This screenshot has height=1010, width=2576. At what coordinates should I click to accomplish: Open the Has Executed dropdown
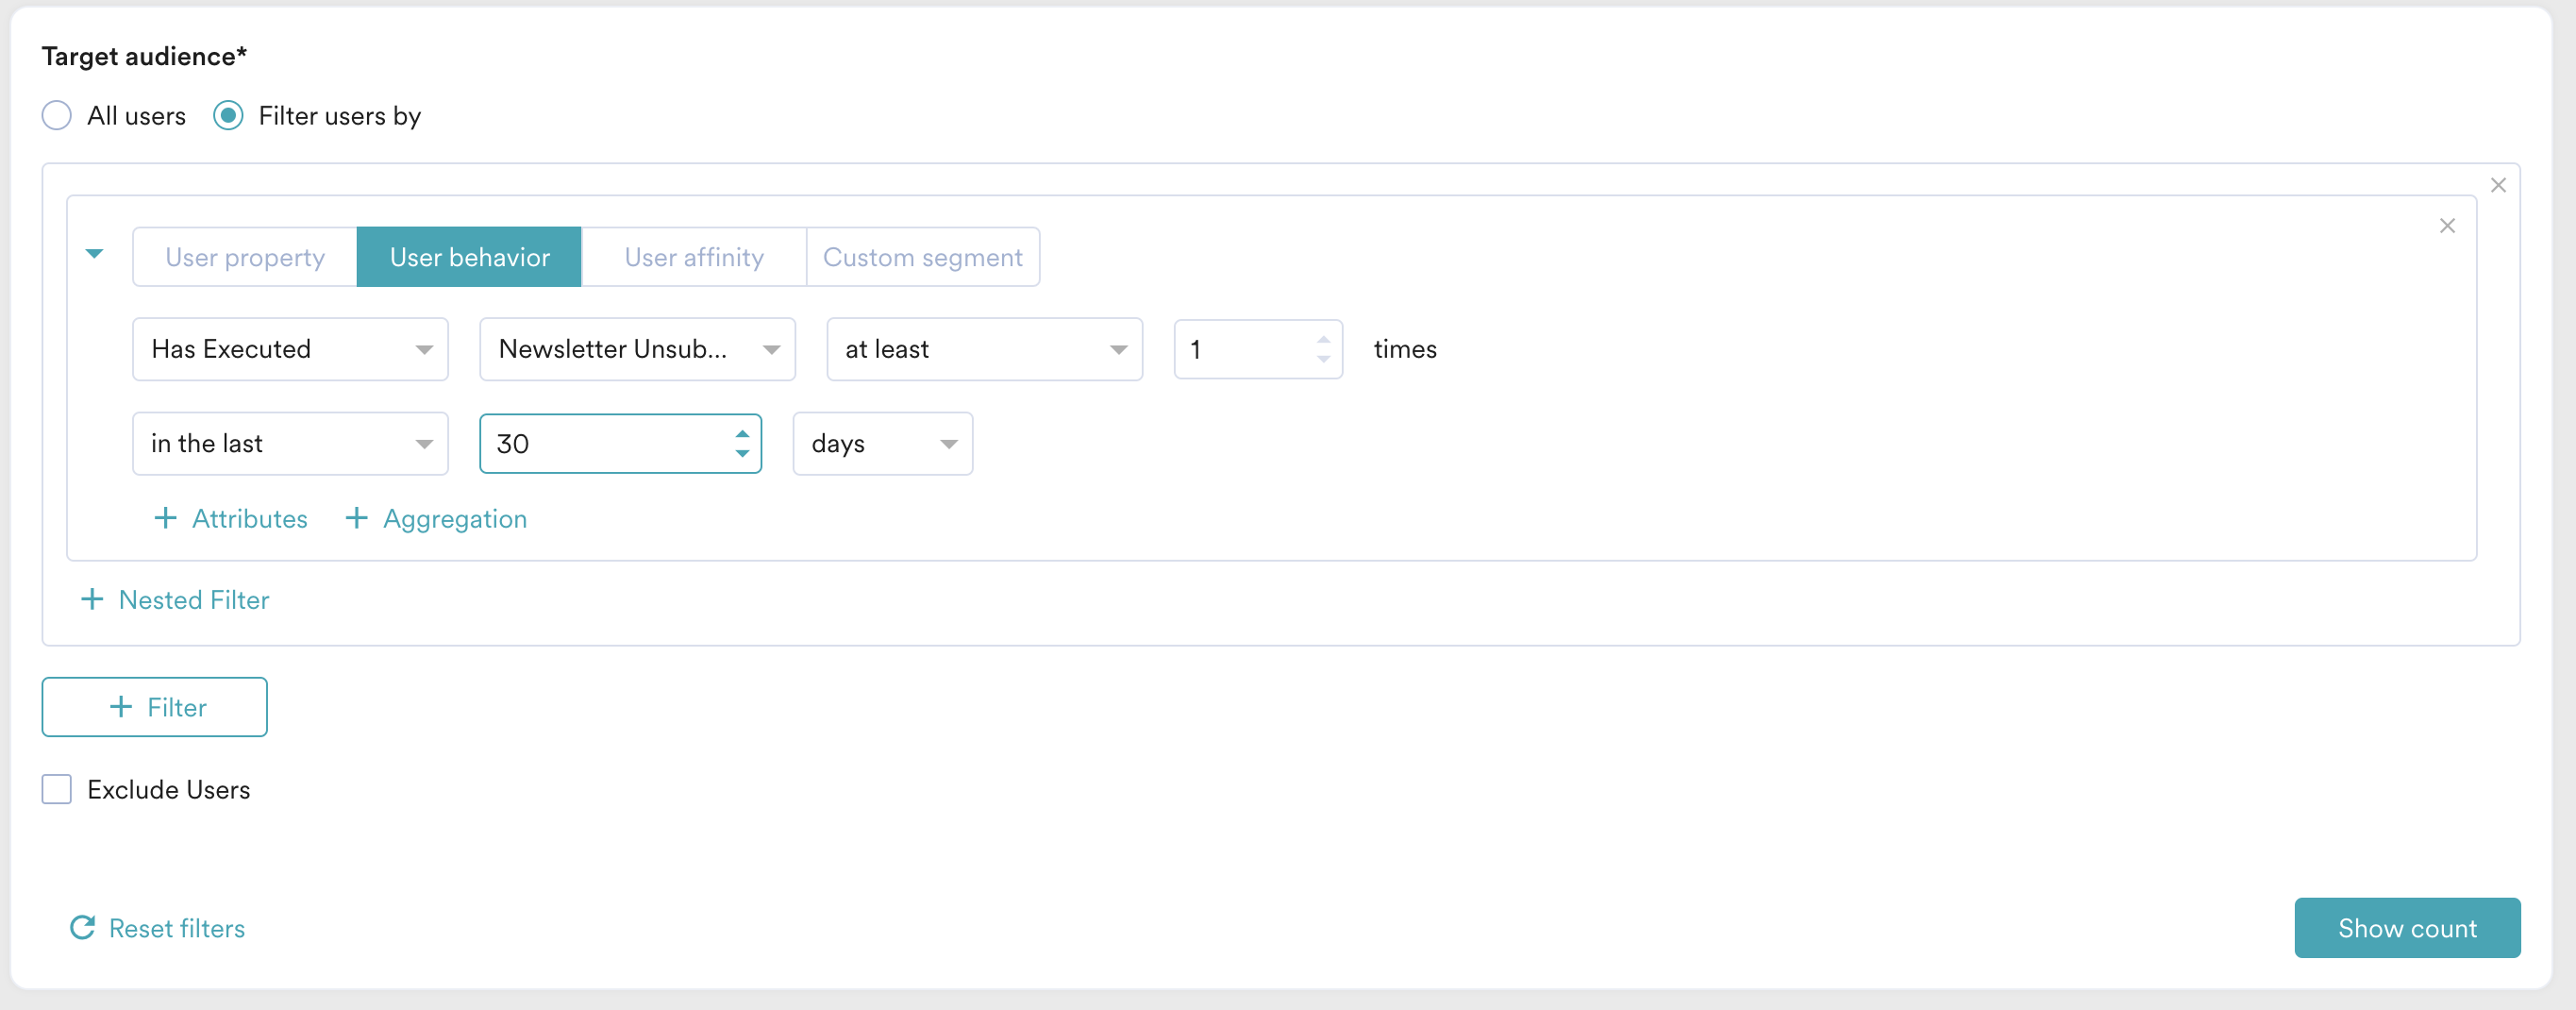pyautogui.click(x=290, y=349)
